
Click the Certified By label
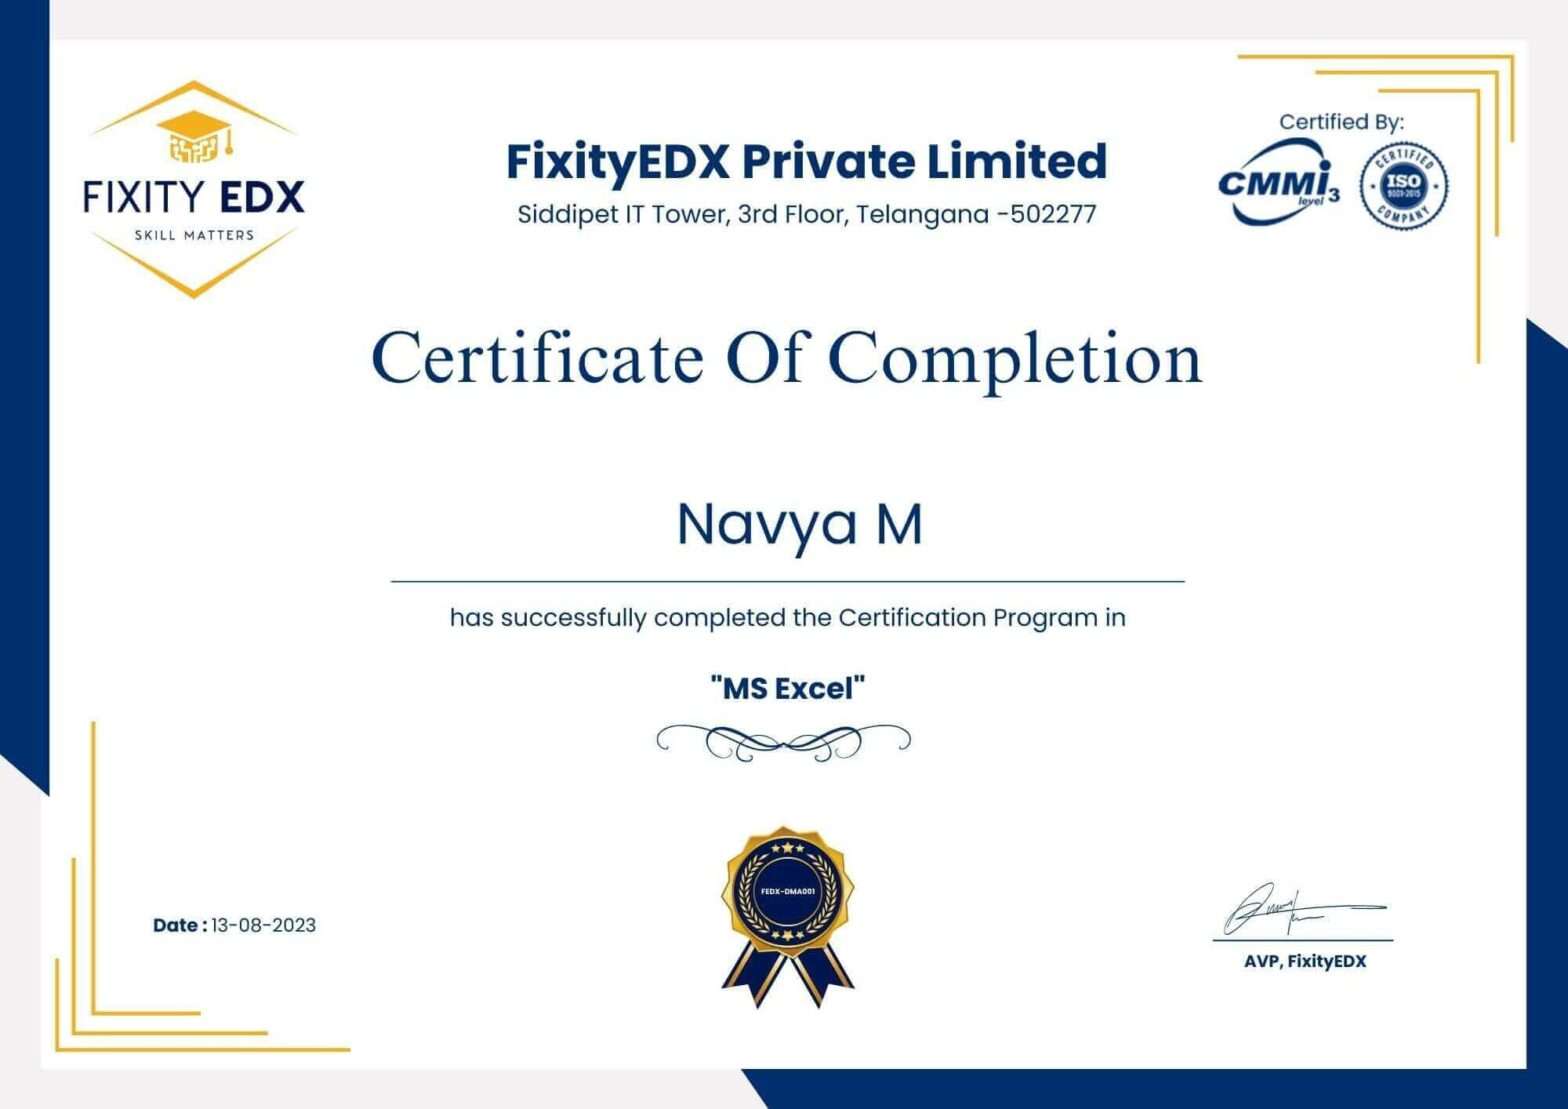pos(1340,122)
